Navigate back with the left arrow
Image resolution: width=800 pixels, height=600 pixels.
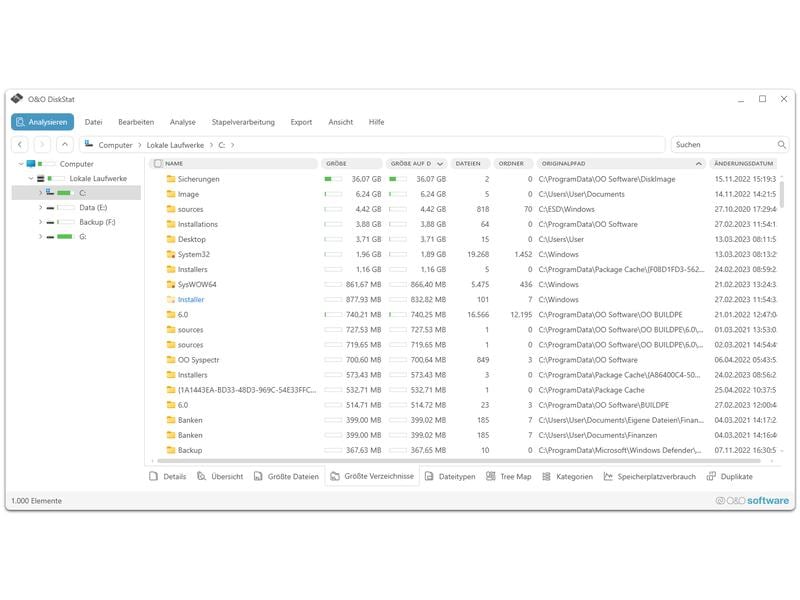click(20, 145)
